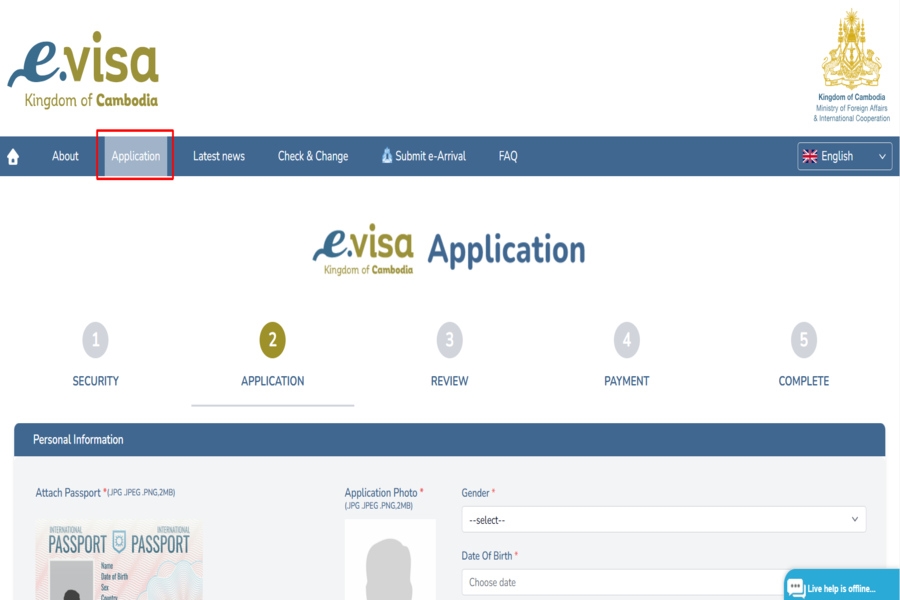
Task: Click the PAYMENT step label
Action: point(627,381)
